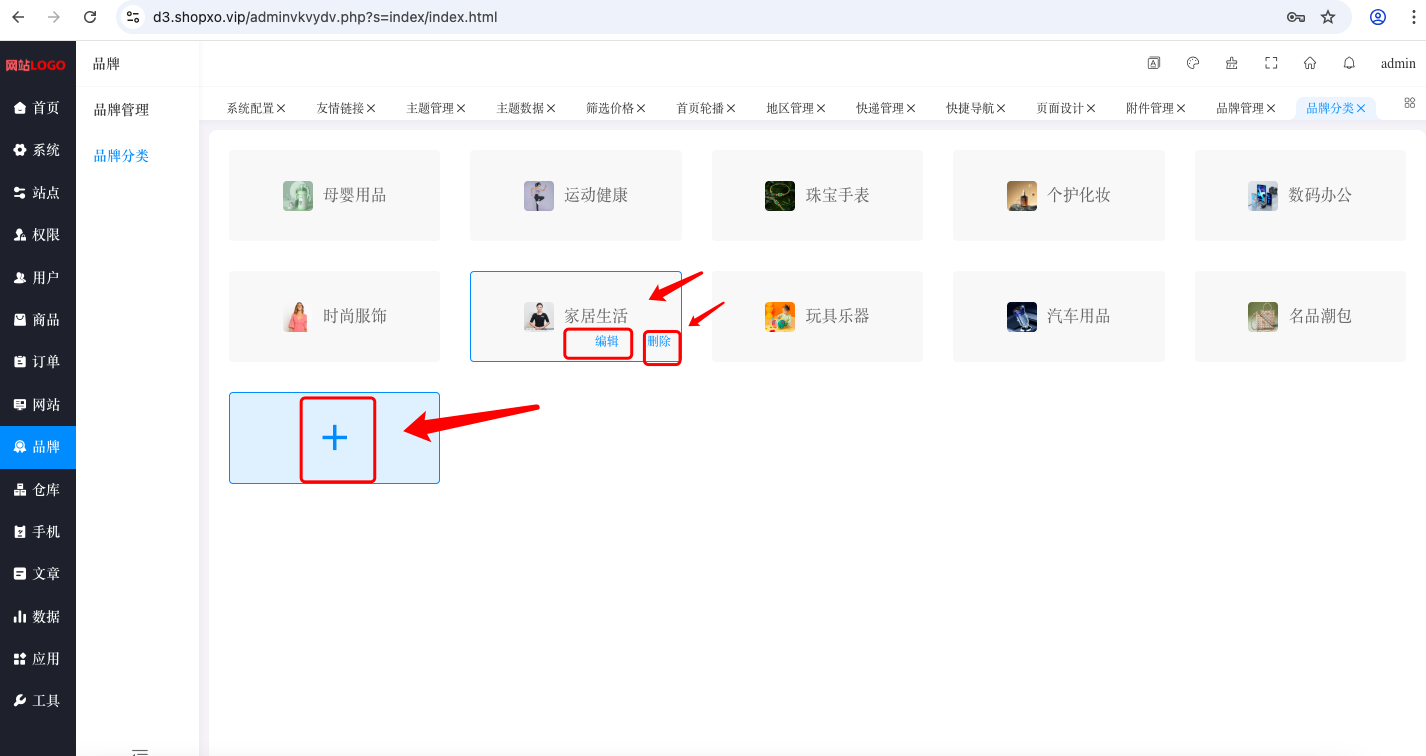Collapse the submenu toggle at sidebar bottom
The width and height of the screenshot is (1426, 756).
coord(140,751)
